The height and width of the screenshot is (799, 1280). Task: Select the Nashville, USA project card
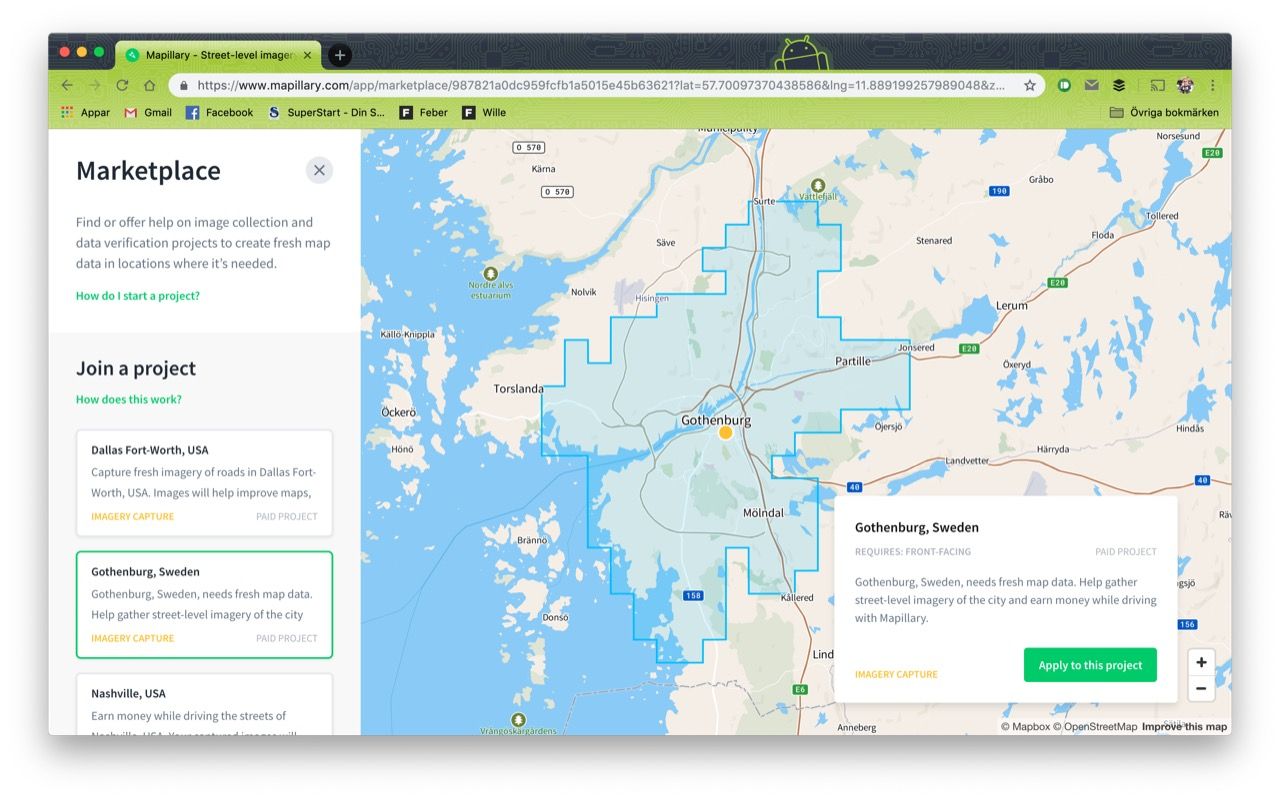pos(204,705)
